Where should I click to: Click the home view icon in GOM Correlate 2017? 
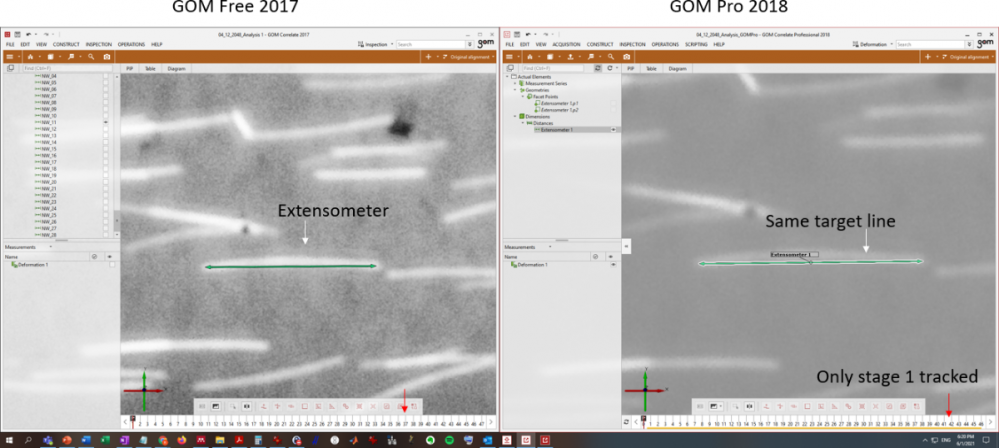[30, 57]
